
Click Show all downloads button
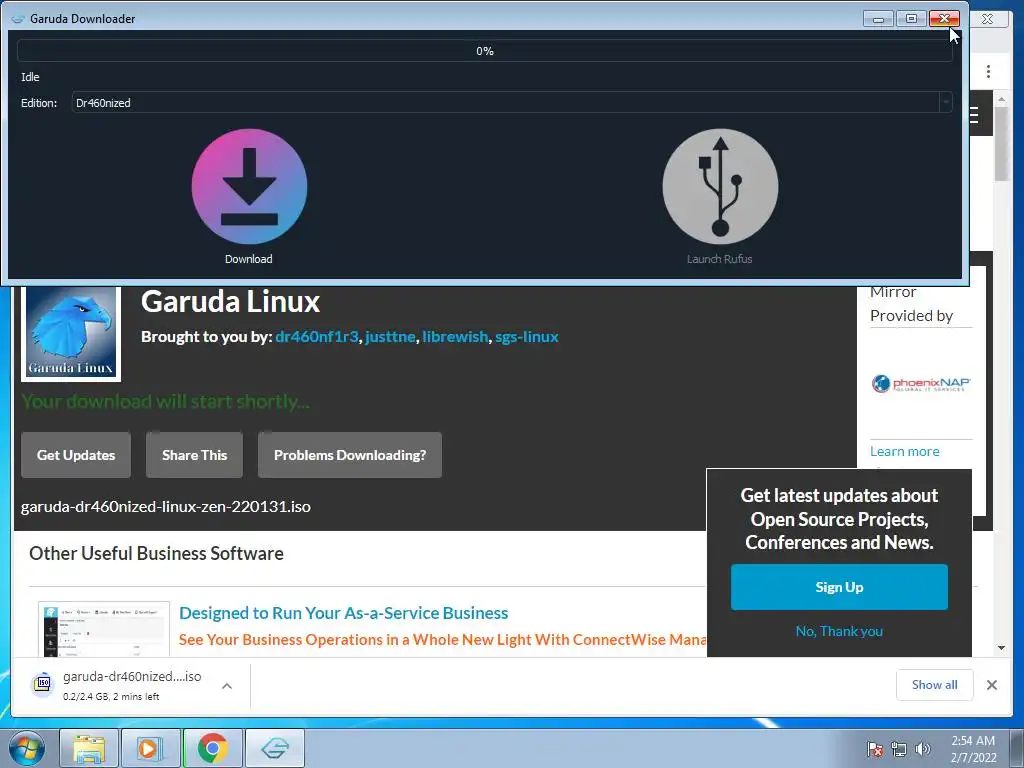pos(935,684)
